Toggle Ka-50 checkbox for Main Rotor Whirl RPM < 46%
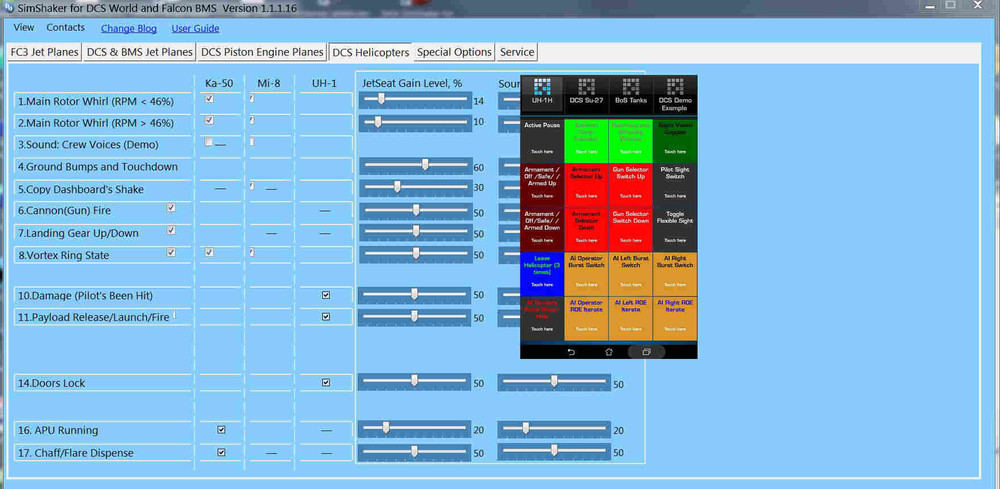This screenshot has height=489, width=1000. (x=209, y=98)
